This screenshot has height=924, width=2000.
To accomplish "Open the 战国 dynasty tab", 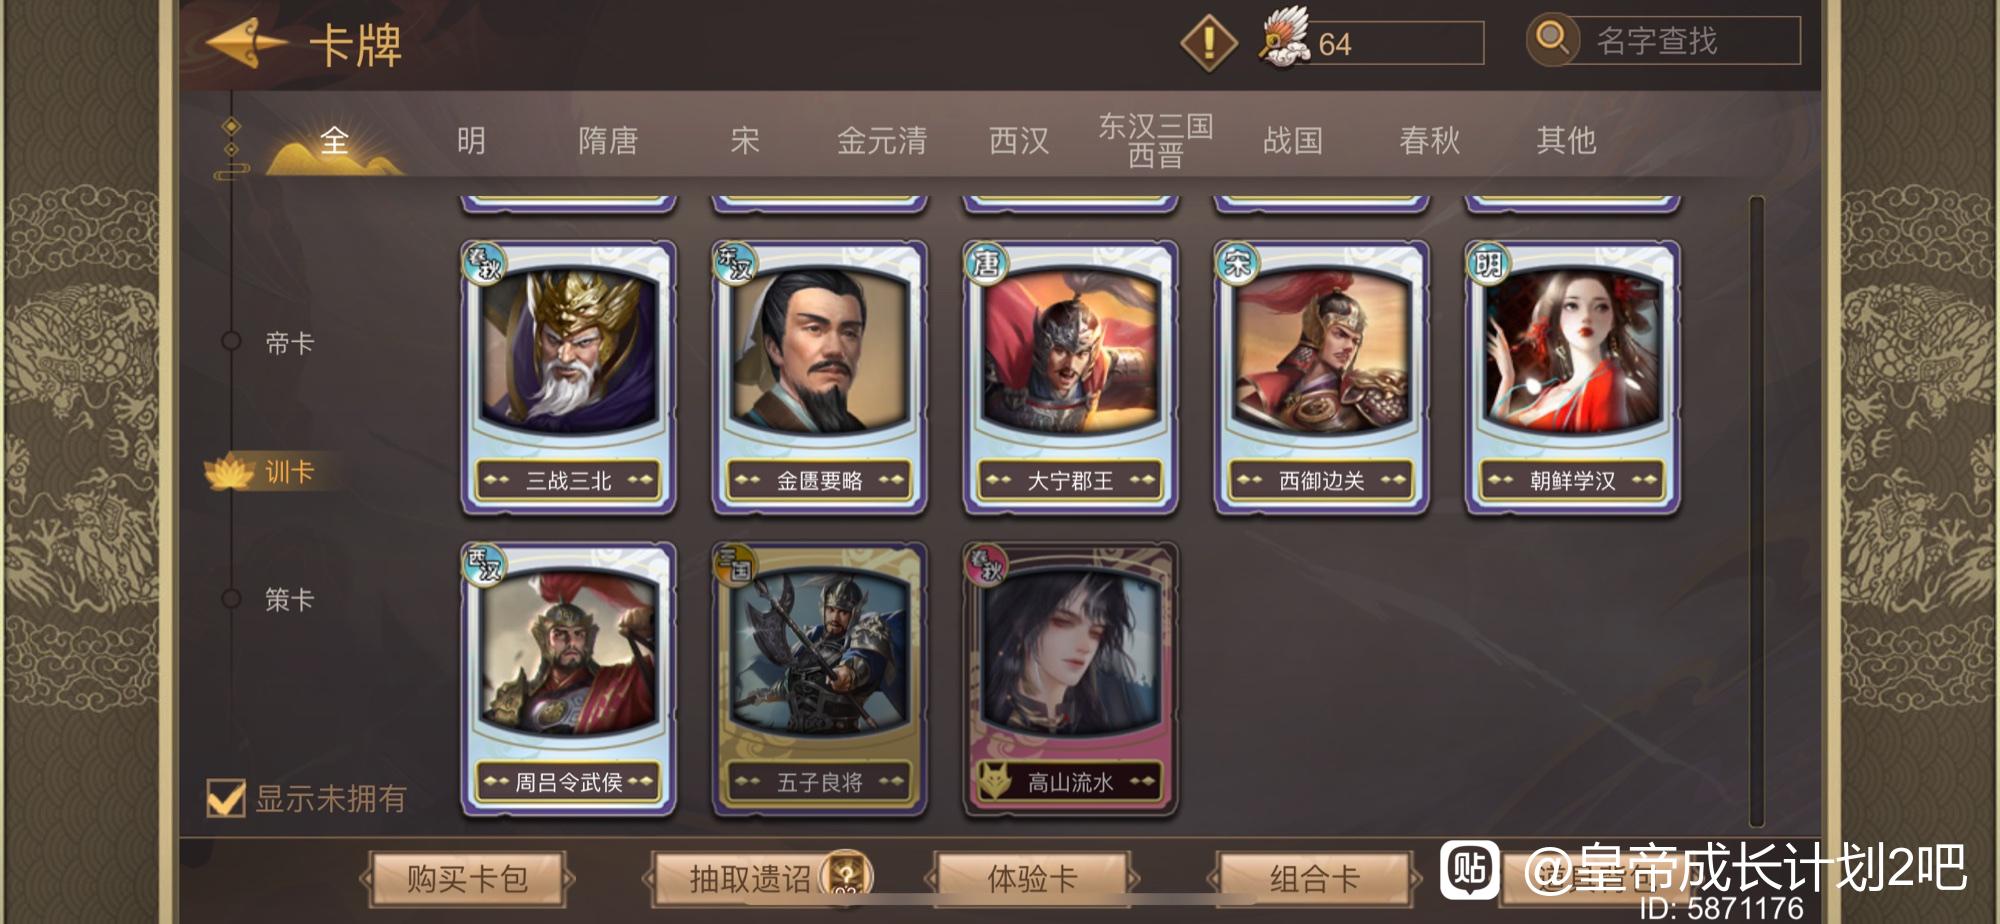I will (x=1293, y=141).
